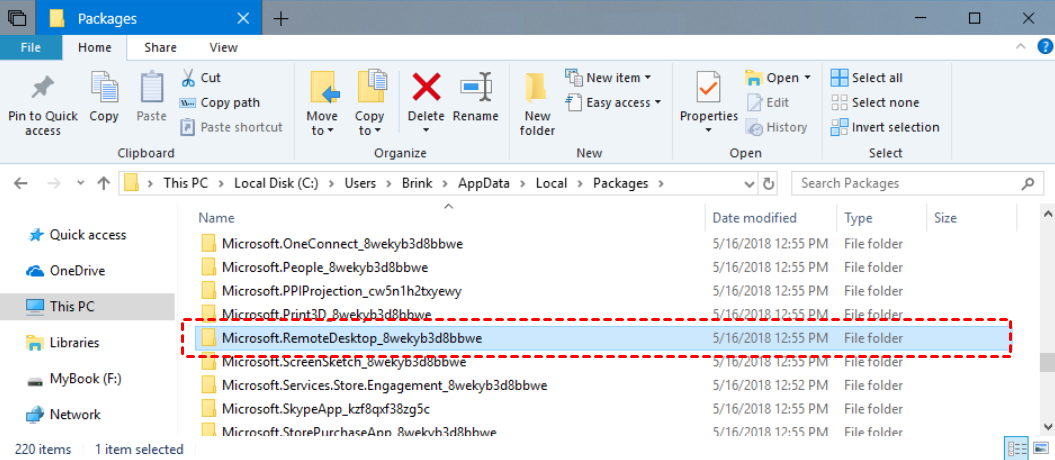This screenshot has width=1055, height=460.
Task: Open the New item dropdown
Action: (608, 78)
